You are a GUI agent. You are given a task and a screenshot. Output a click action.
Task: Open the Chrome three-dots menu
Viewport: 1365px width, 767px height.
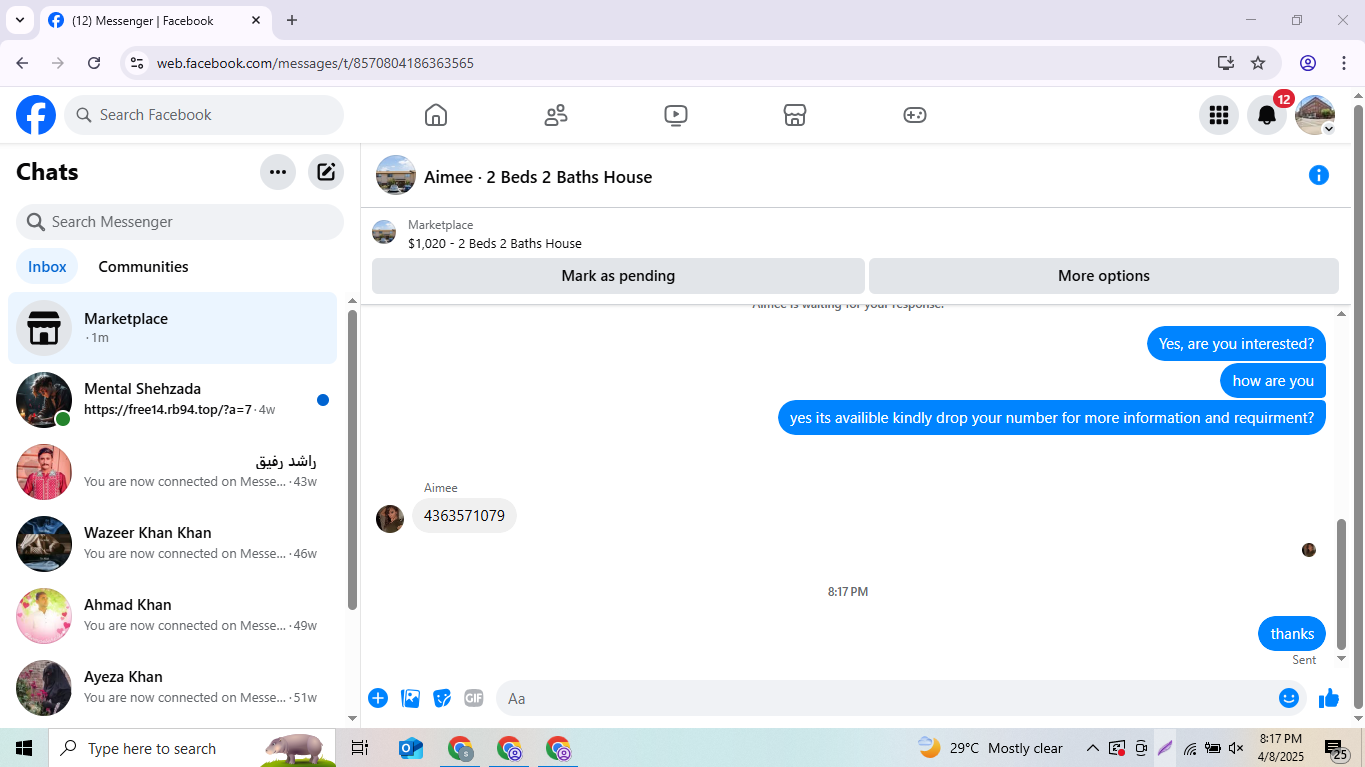(x=1343, y=63)
